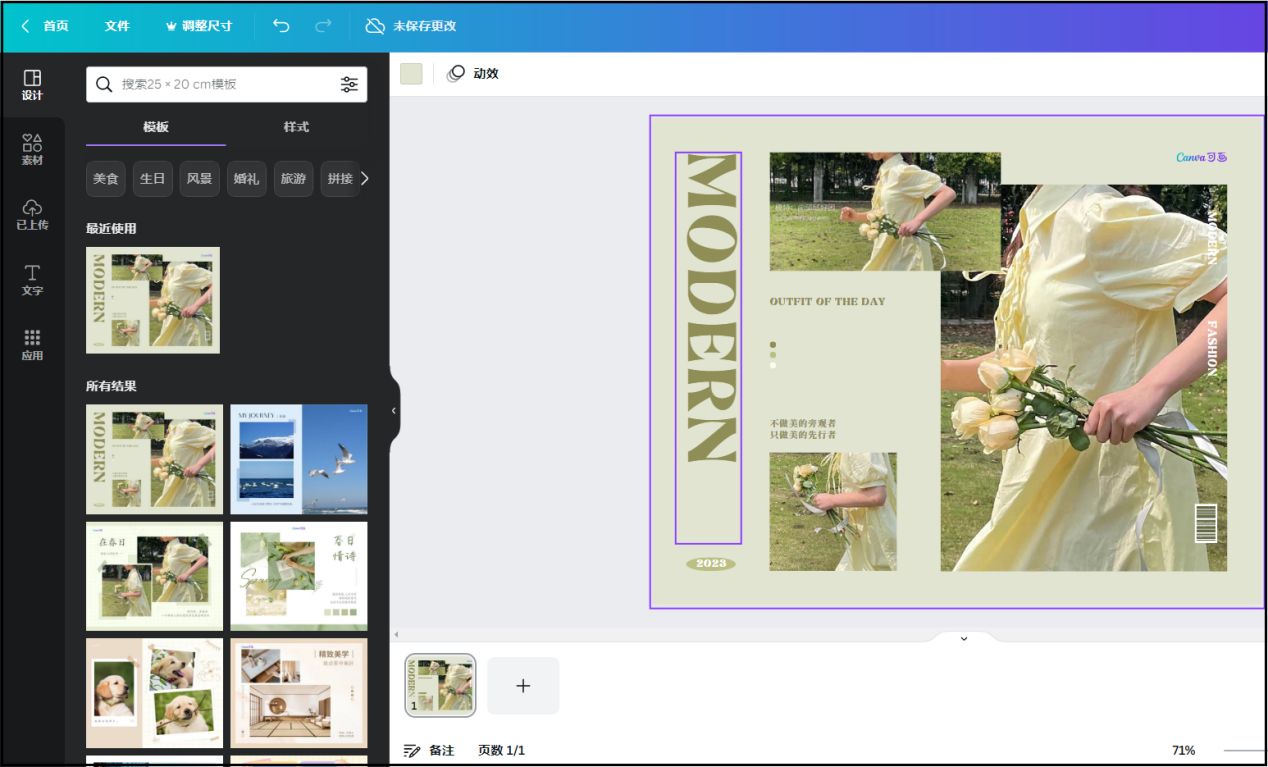Open the 文件 (File) menu
1268x767 pixels.
(x=117, y=26)
